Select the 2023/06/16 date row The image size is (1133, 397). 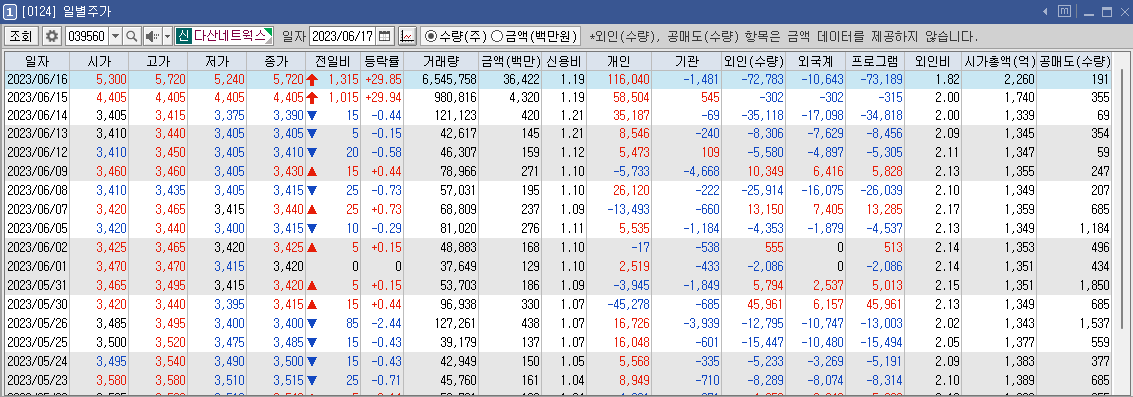[559, 80]
